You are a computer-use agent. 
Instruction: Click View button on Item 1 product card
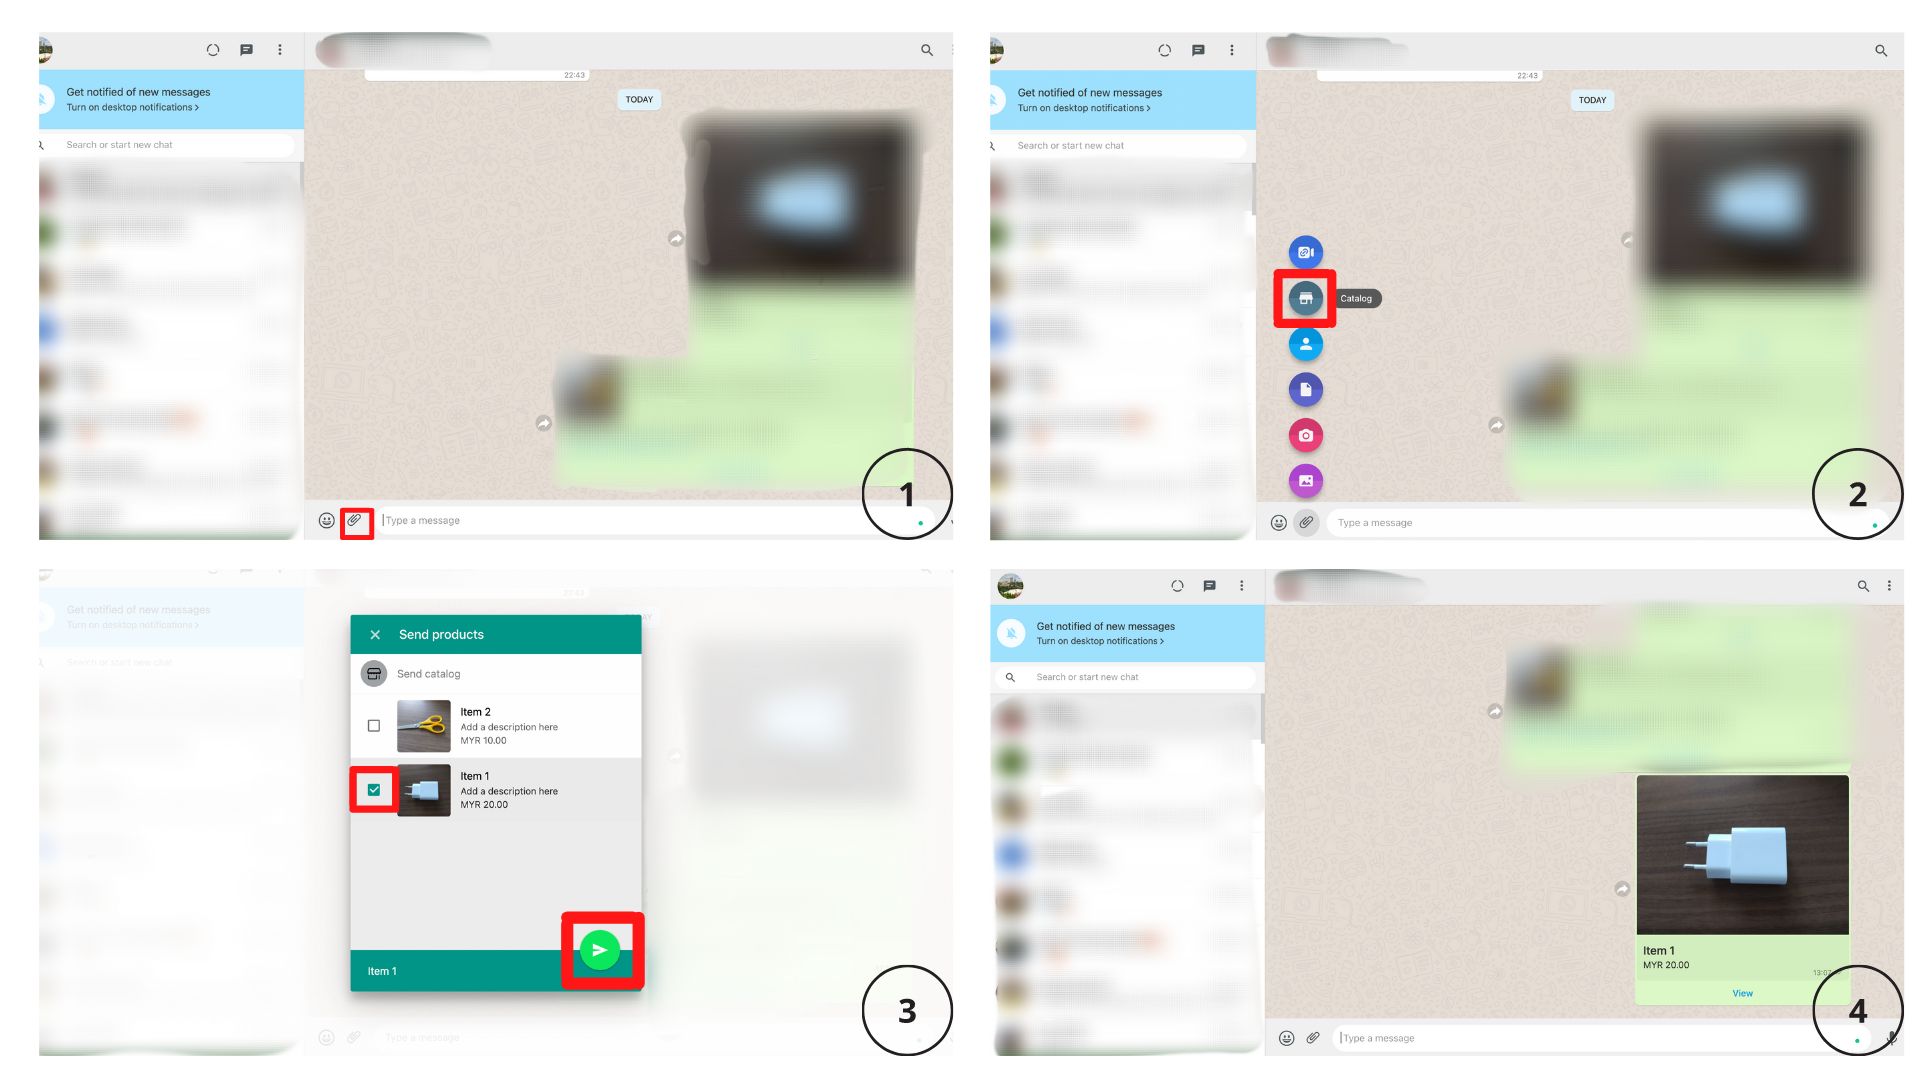[x=1741, y=992]
